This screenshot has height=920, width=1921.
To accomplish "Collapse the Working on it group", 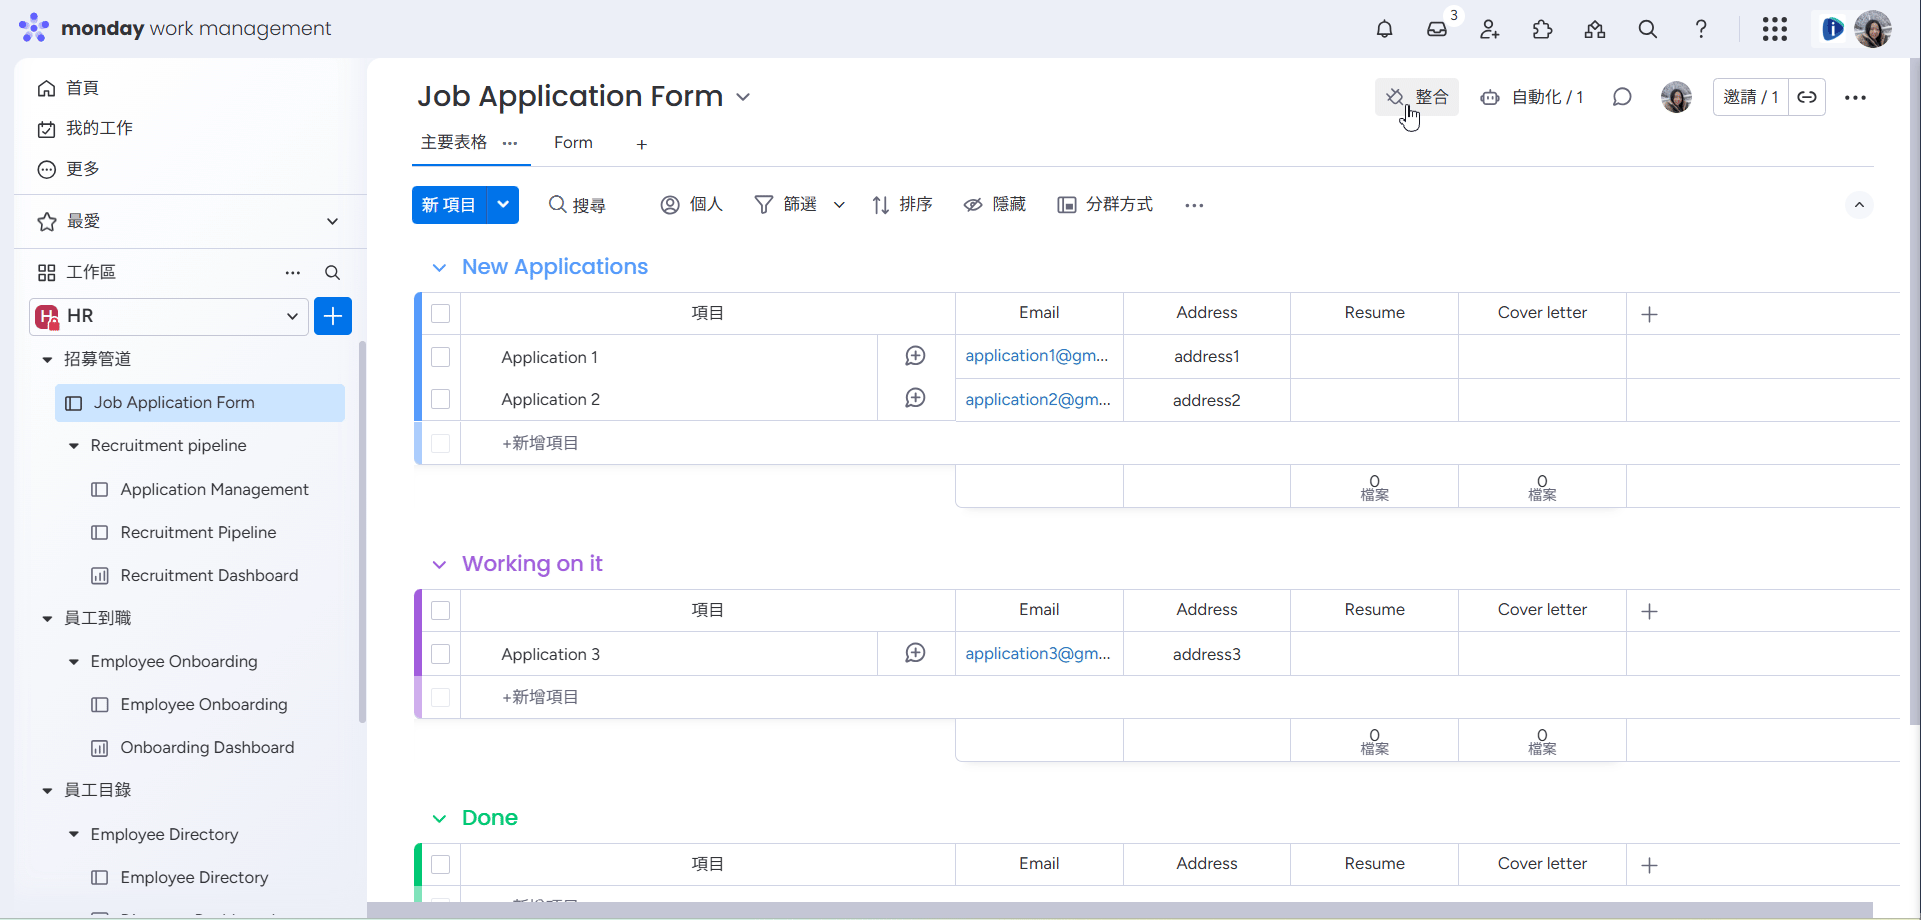I will (439, 564).
